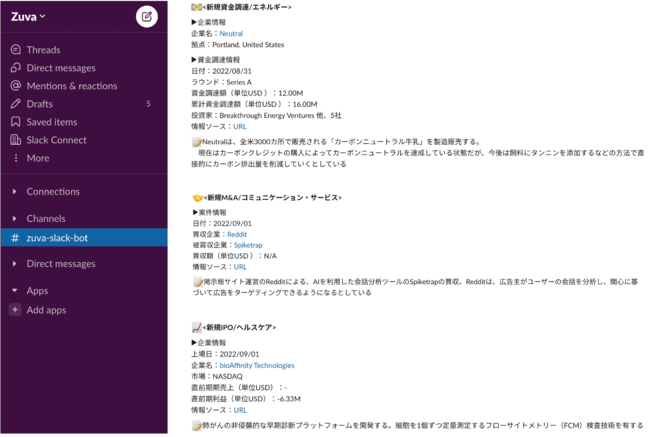Image resolution: width=650 pixels, height=437 pixels.
Task: Click the Drafts pencil icon
Action: (x=16, y=104)
